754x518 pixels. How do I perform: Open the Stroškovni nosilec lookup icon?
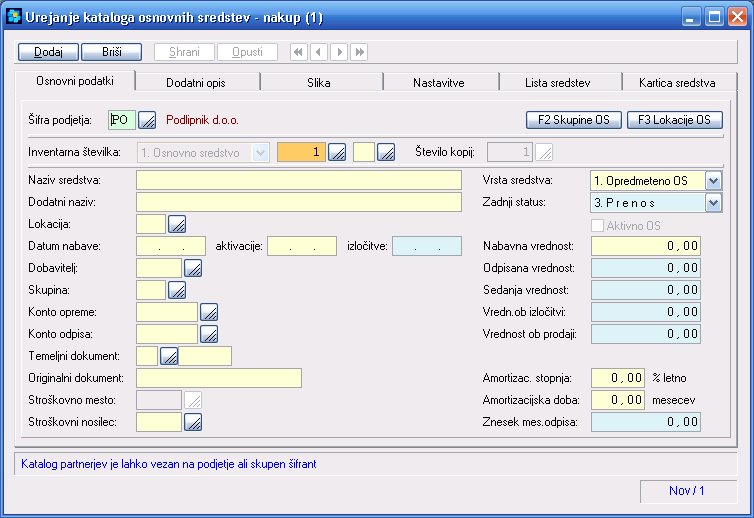click(x=193, y=422)
